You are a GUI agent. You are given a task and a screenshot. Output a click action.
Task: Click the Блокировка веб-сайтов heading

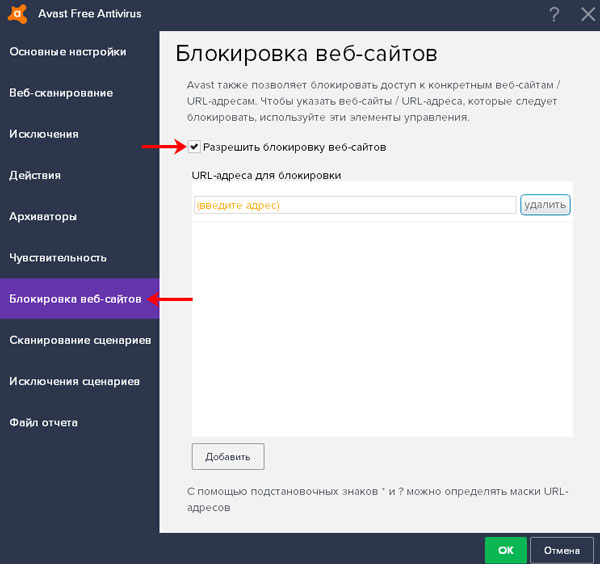click(x=306, y=54)
